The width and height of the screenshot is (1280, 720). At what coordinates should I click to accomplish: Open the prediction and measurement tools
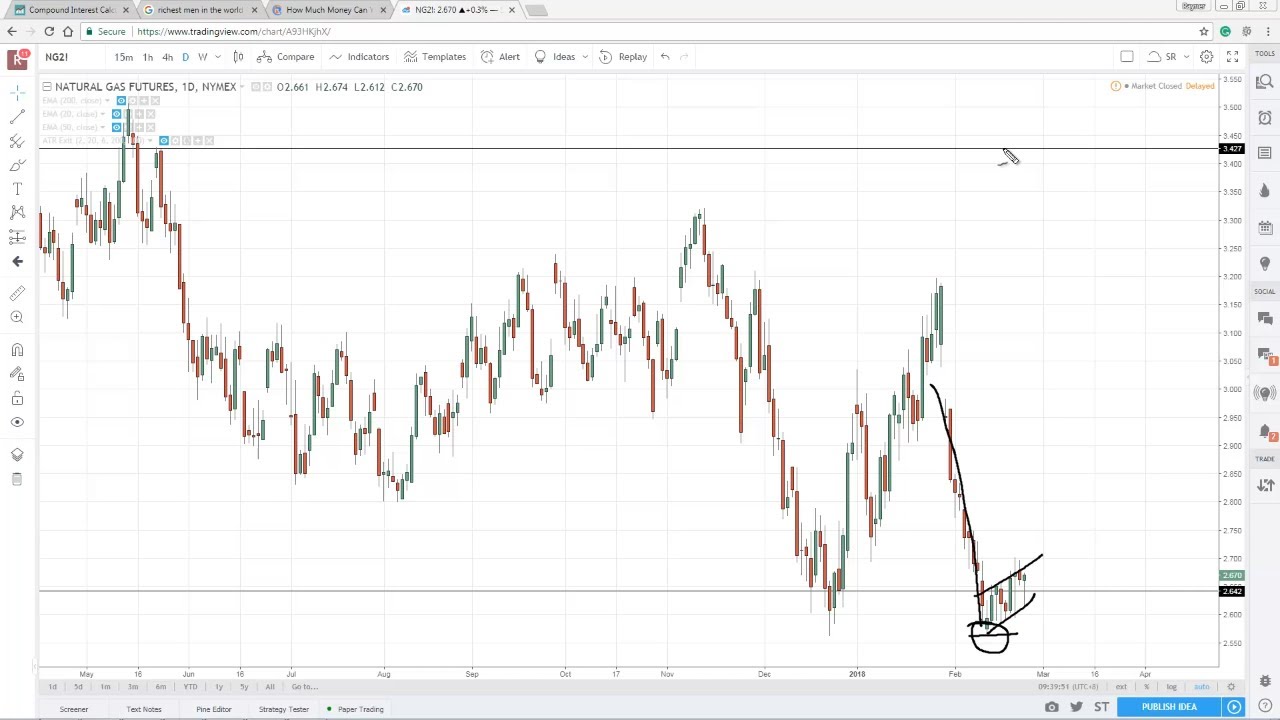point(17,236)
